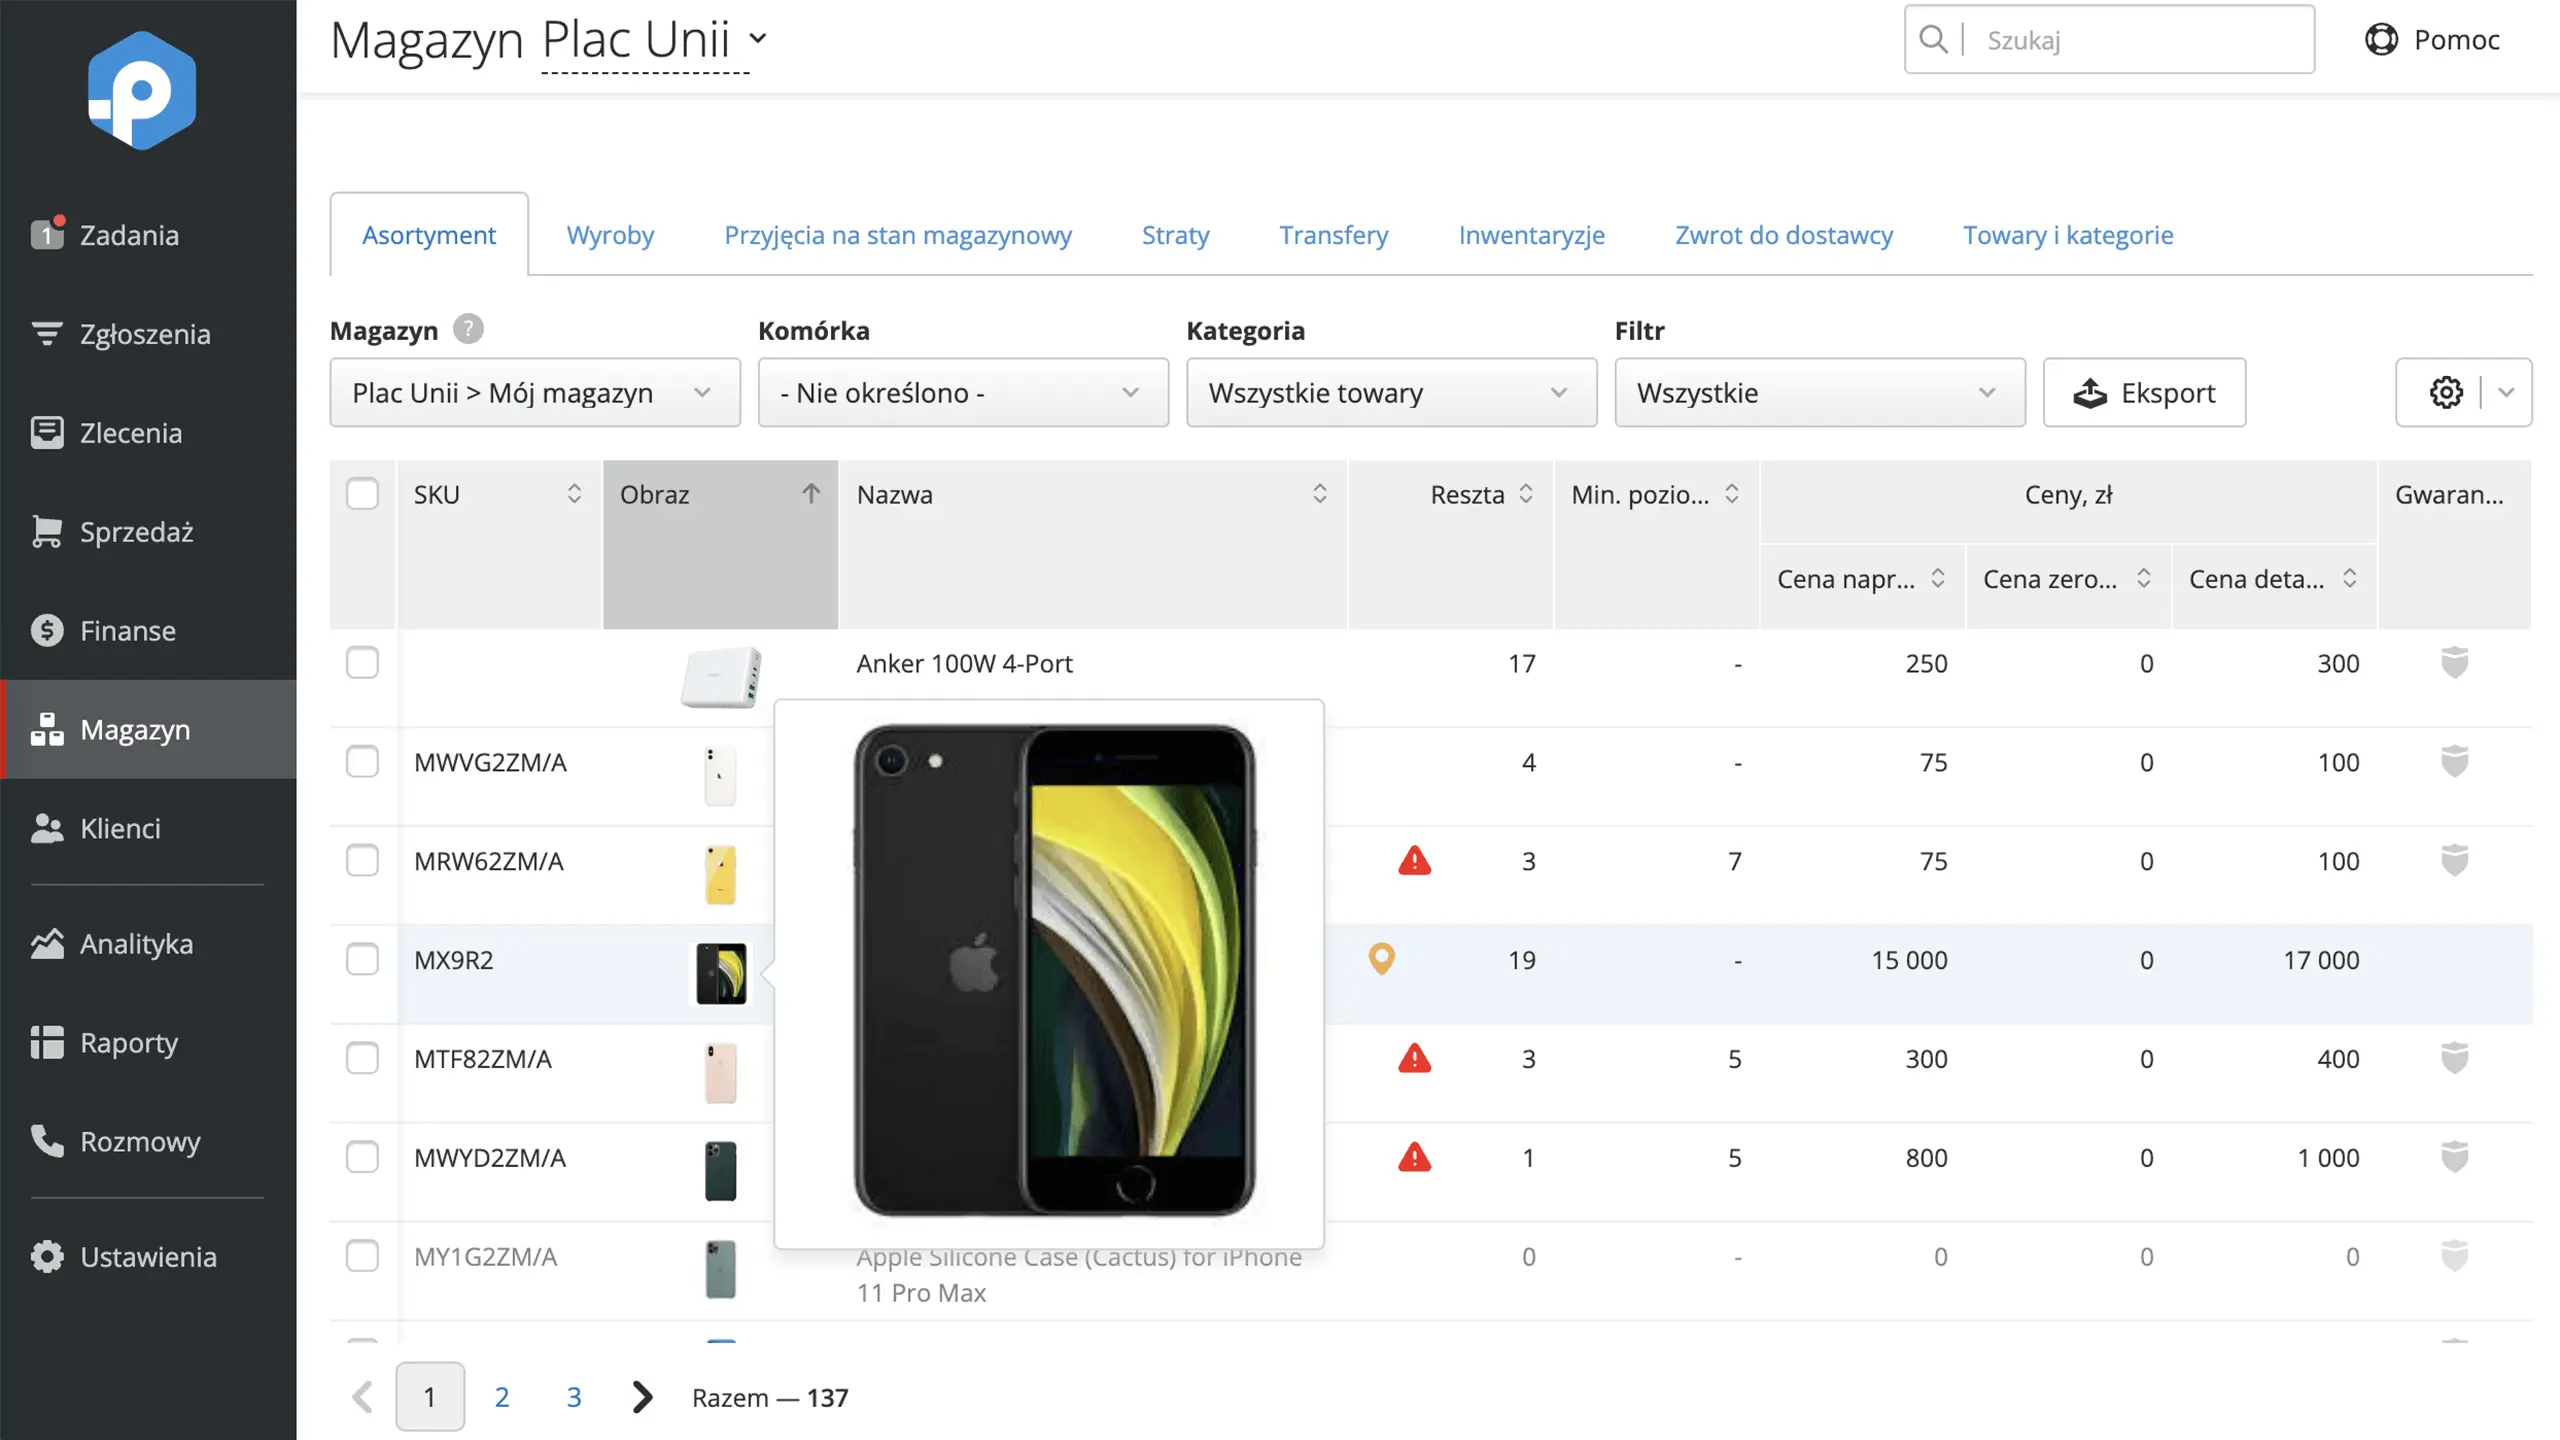Open Zadania in the sidebar
2560x1440 pixels.
pyautogui.click(x=148, y=235)
